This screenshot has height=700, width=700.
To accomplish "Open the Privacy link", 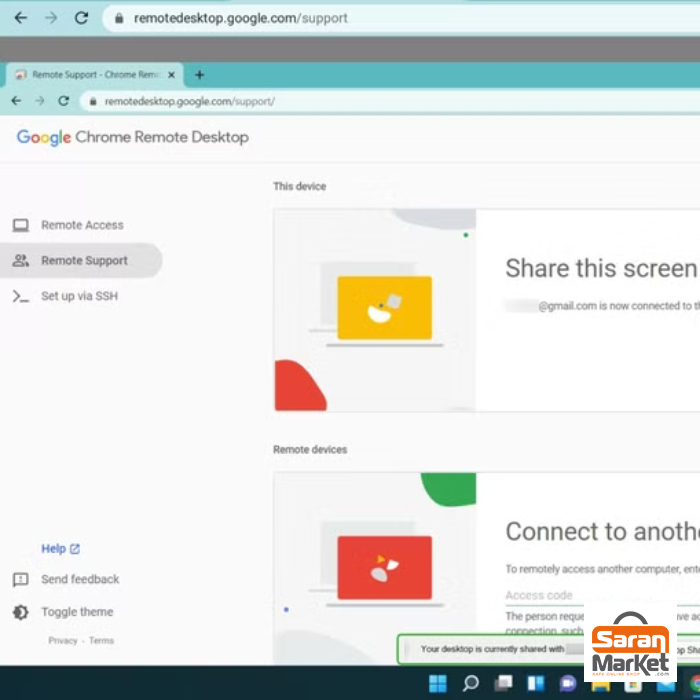I will 62,641.
